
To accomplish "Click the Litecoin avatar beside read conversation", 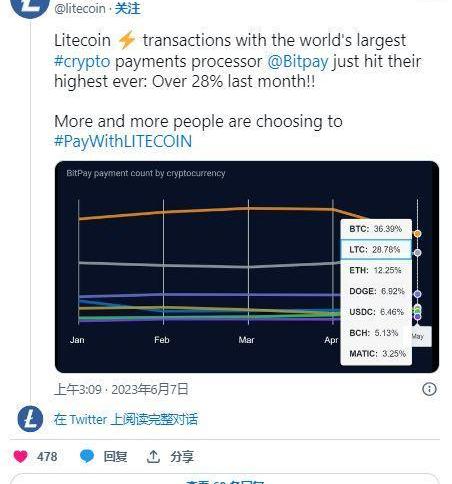I will pos(30,419).
